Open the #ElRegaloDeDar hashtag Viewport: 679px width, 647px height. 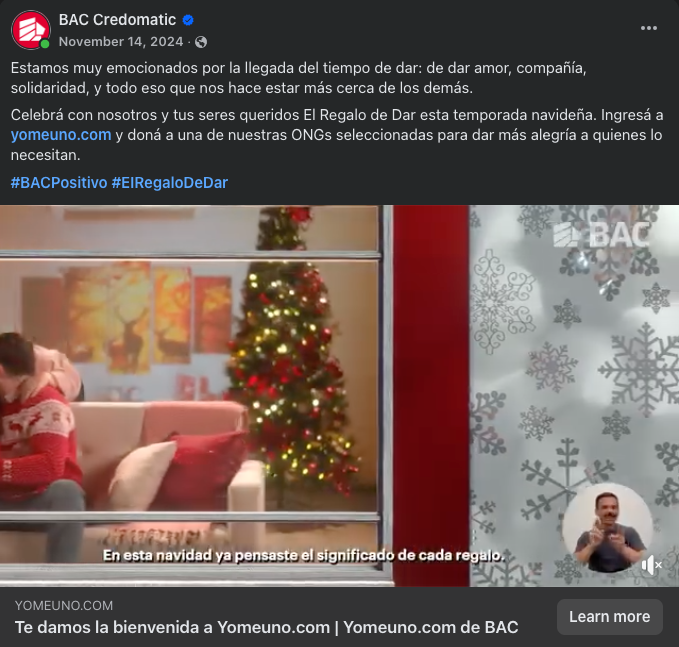tap(170, 182)
